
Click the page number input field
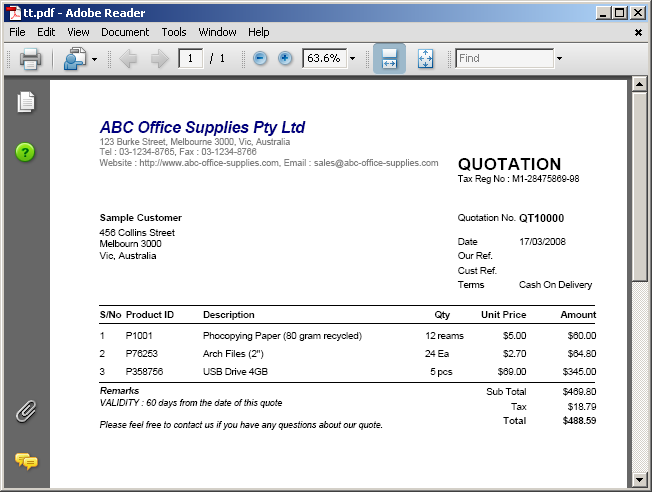point(190,59)
